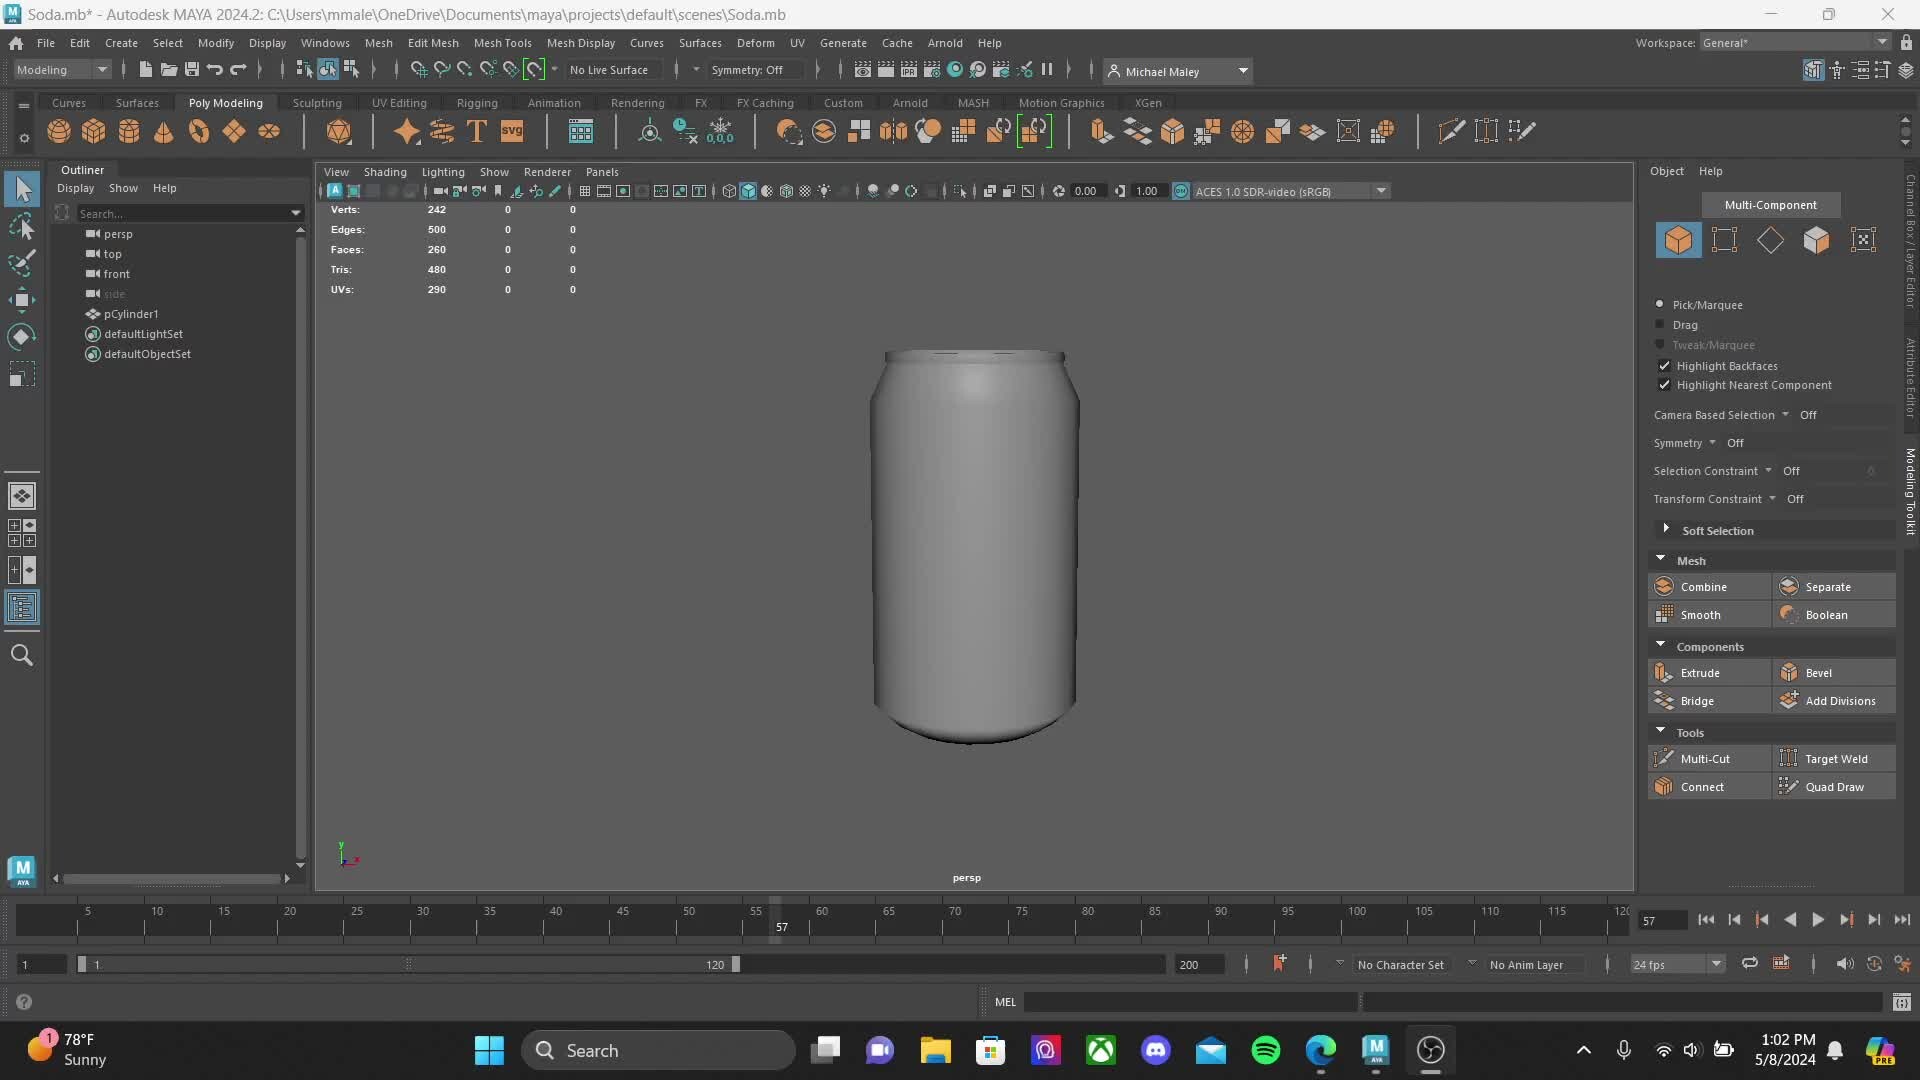This screenshot has width=1920, height=1080.
Task: Create a Polygon Cube from the shelf
Action: (92, 131)
